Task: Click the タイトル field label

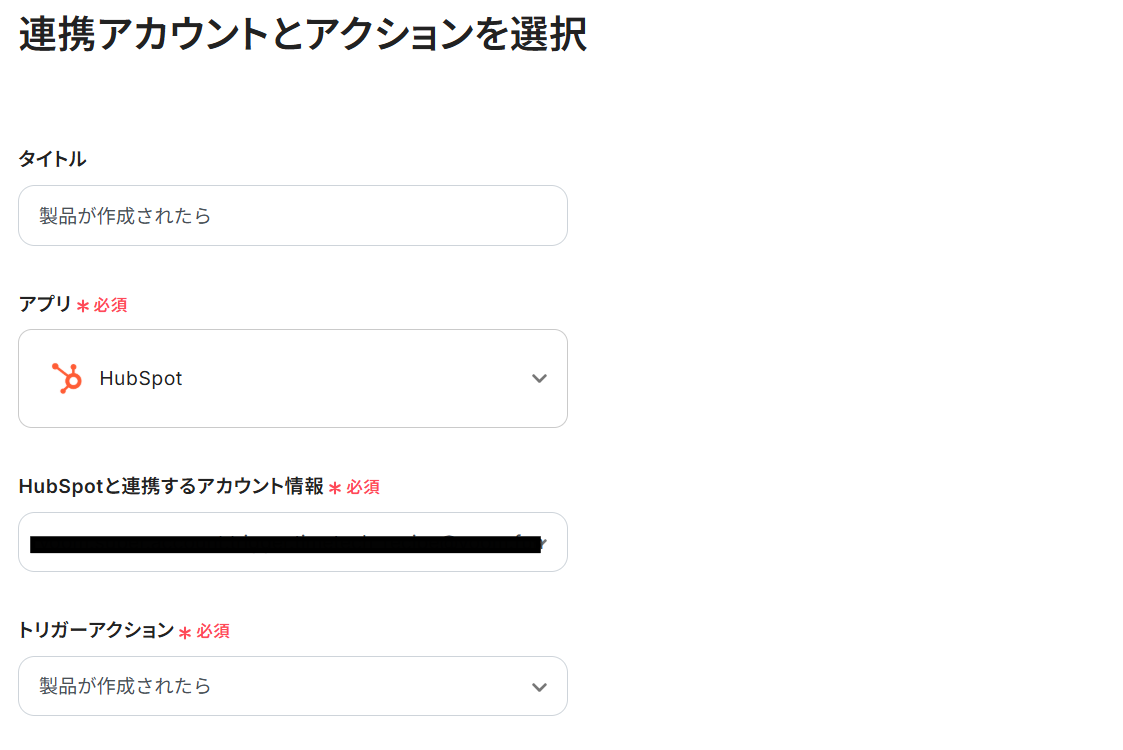Action: tap(52, 159)
